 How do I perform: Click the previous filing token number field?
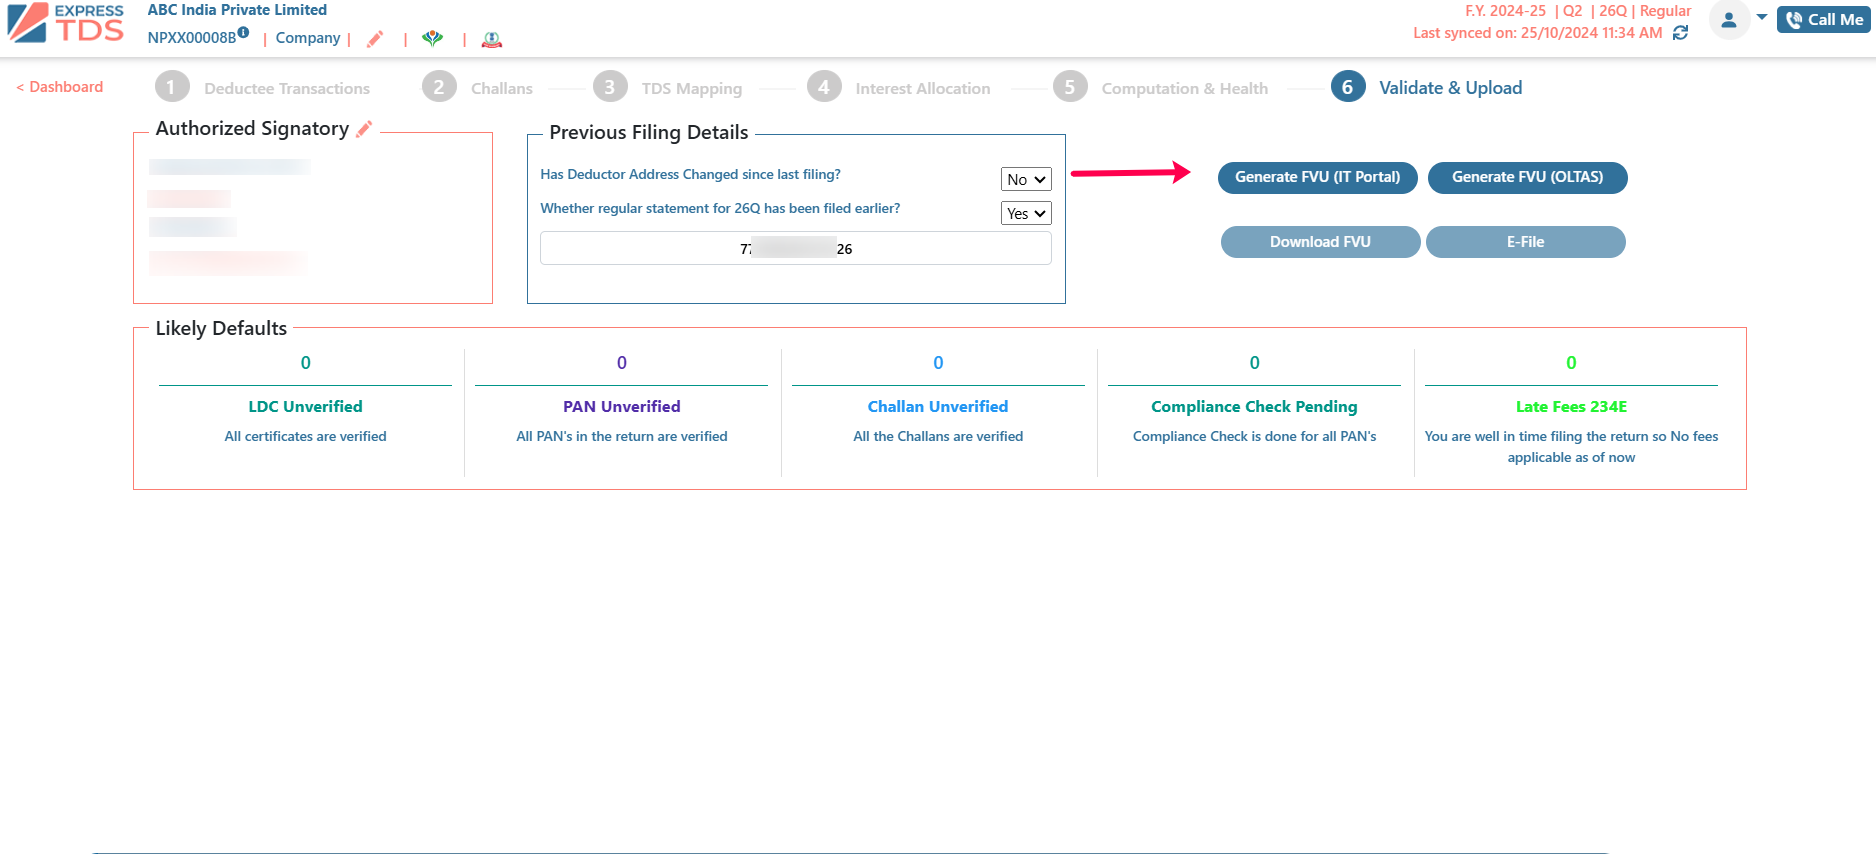click(x=796, y=248)
